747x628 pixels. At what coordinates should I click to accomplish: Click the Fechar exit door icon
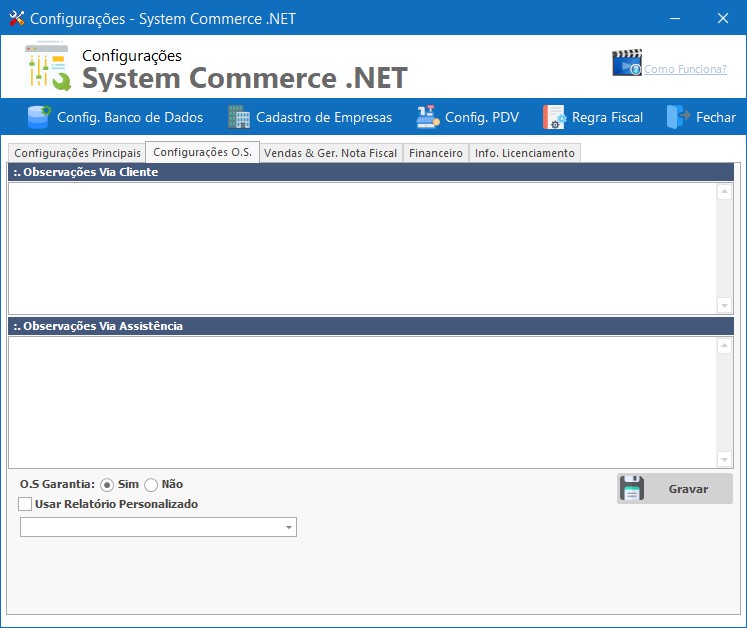tap(679, 117)
